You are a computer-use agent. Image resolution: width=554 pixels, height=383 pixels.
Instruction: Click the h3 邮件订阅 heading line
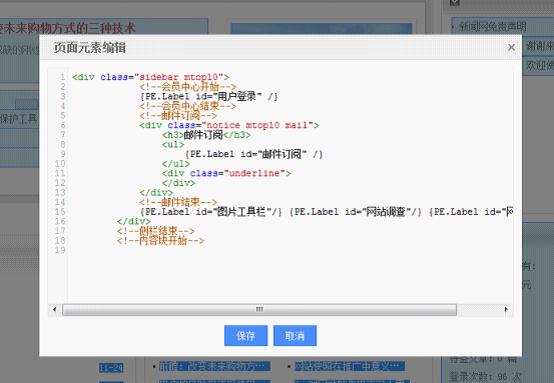(206, 135)
